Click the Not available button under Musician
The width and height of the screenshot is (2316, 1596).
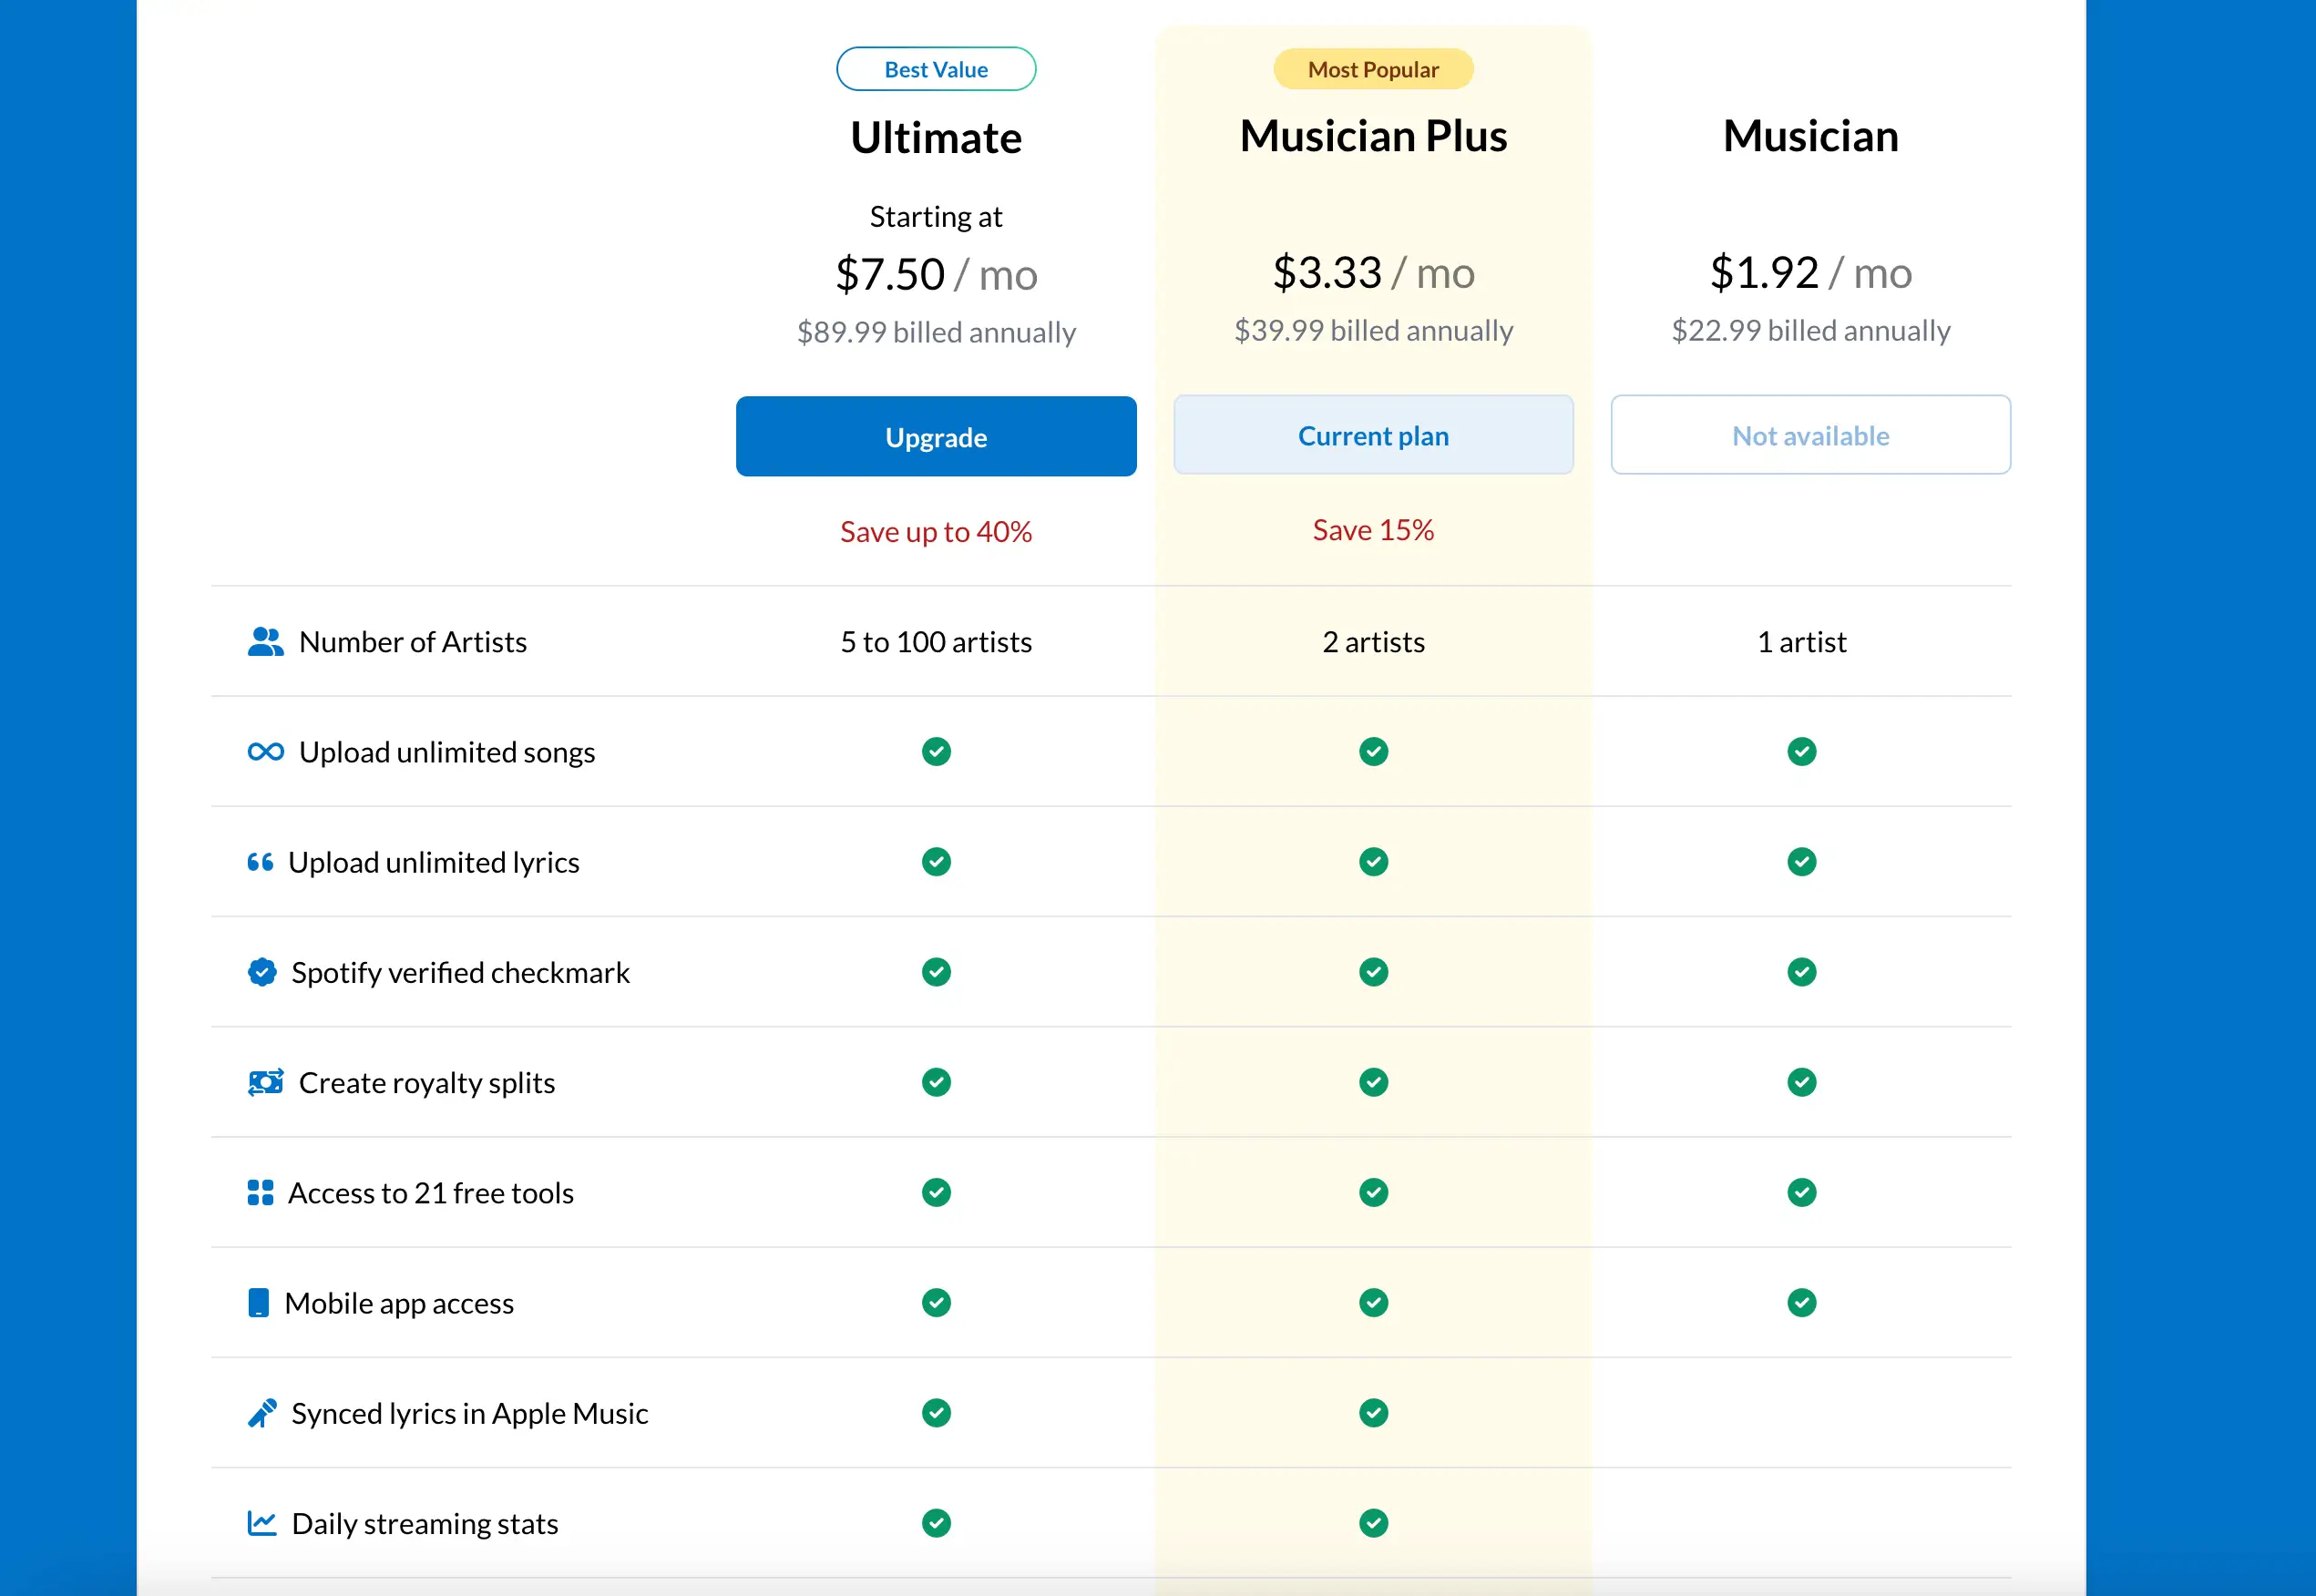(x=1810, y=435)
